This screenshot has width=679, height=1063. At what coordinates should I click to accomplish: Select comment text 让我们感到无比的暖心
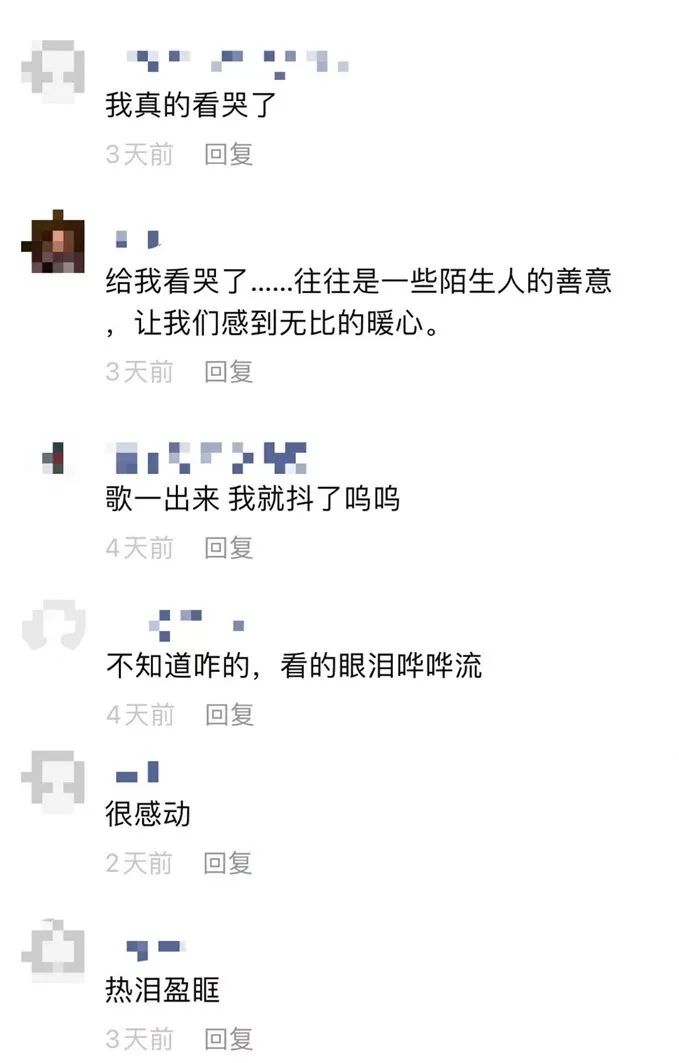coord(287,323)
